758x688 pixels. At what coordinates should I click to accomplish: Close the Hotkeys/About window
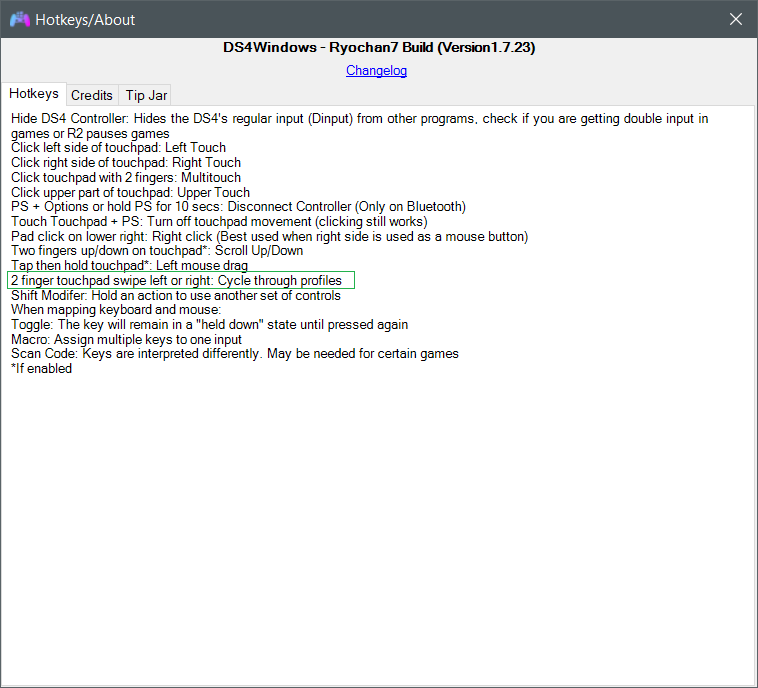pyautogui.click(x=736, y=19)
